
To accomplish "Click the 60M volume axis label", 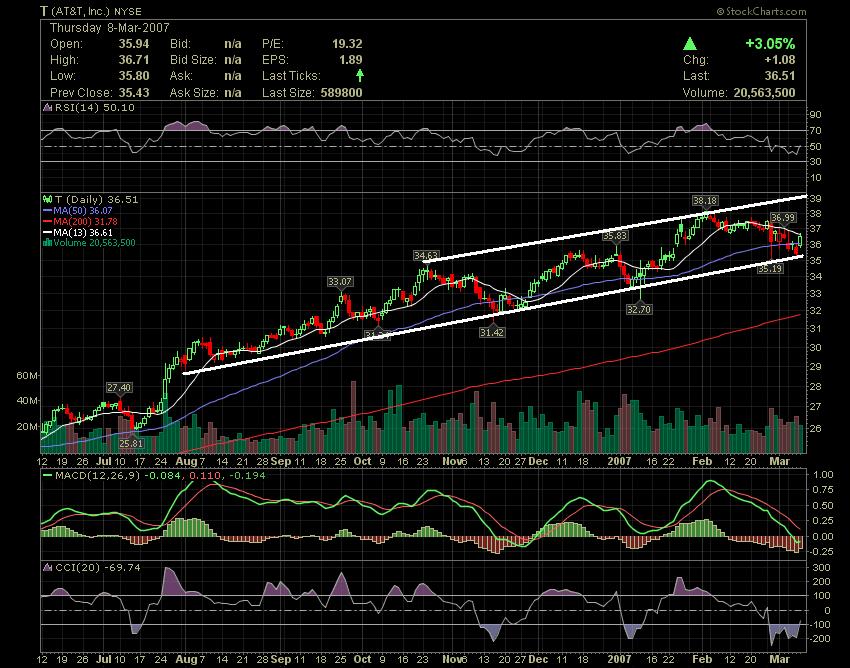I will 27,375.
